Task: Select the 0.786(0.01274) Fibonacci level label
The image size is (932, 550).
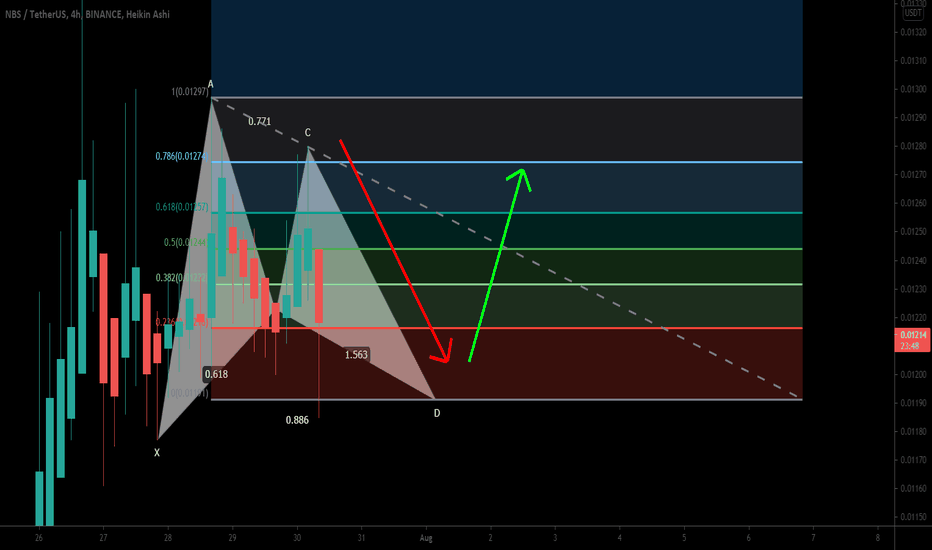Action: point(181,156)
